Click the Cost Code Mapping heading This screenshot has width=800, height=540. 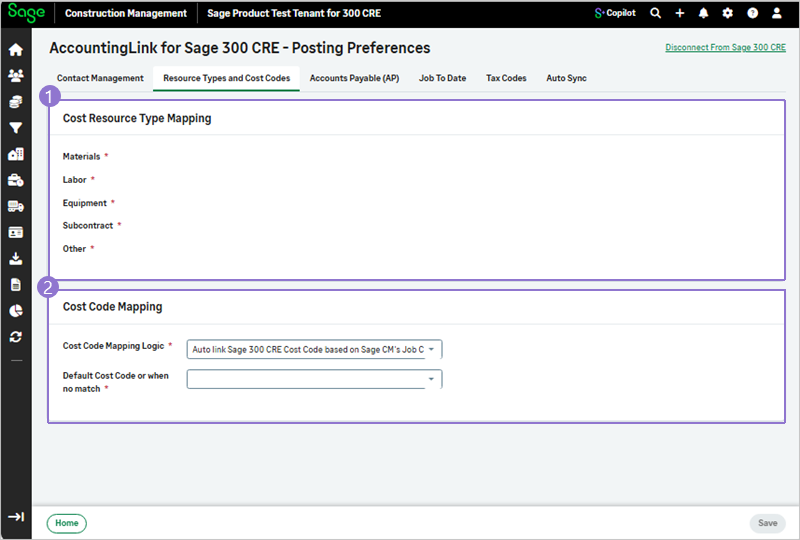(x=112, y=307)
